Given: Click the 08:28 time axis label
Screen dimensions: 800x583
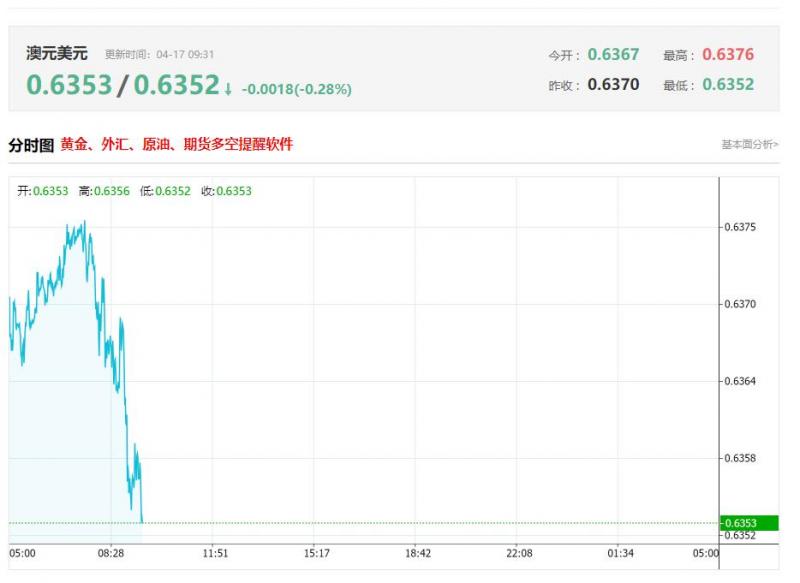Looking at the screenshot, I should tap(111, 553).
